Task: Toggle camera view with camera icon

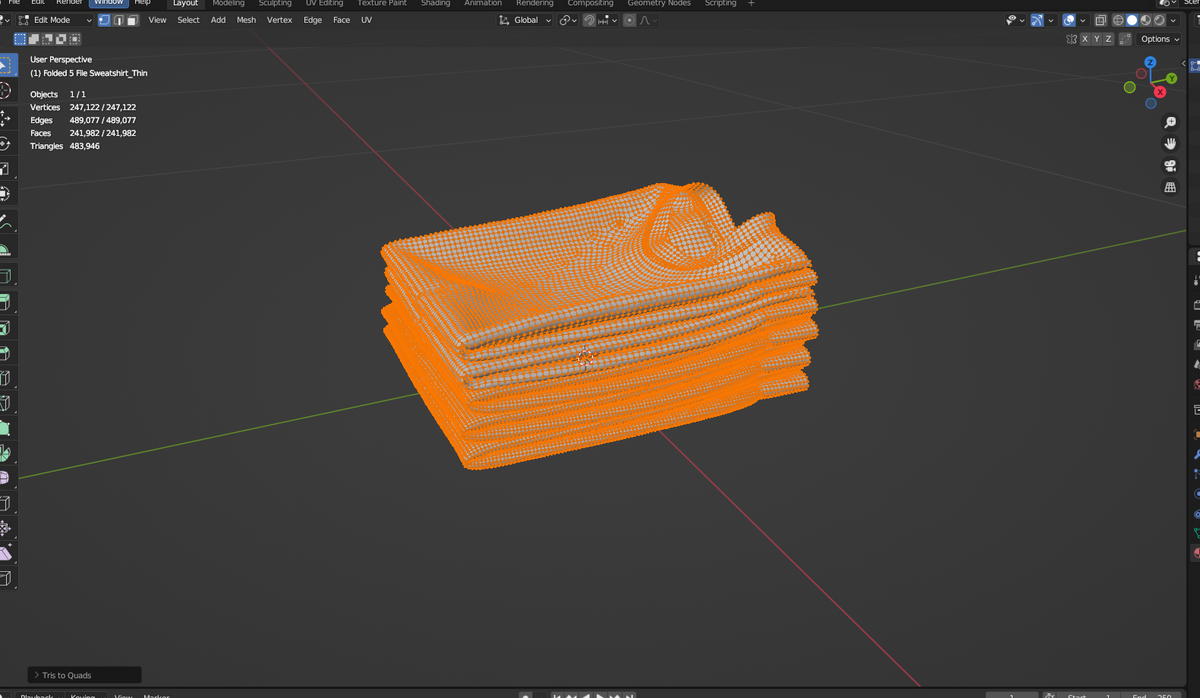Action: tap(1170, 165)
